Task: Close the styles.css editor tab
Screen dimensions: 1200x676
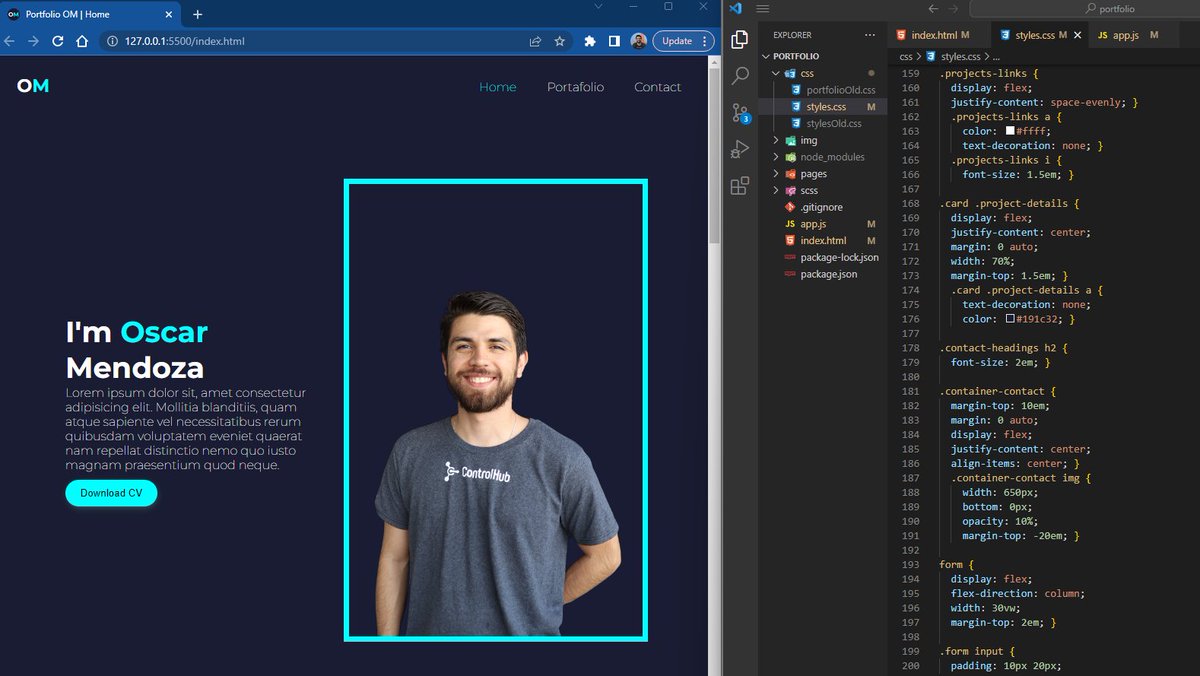Action: (1078, 35)
